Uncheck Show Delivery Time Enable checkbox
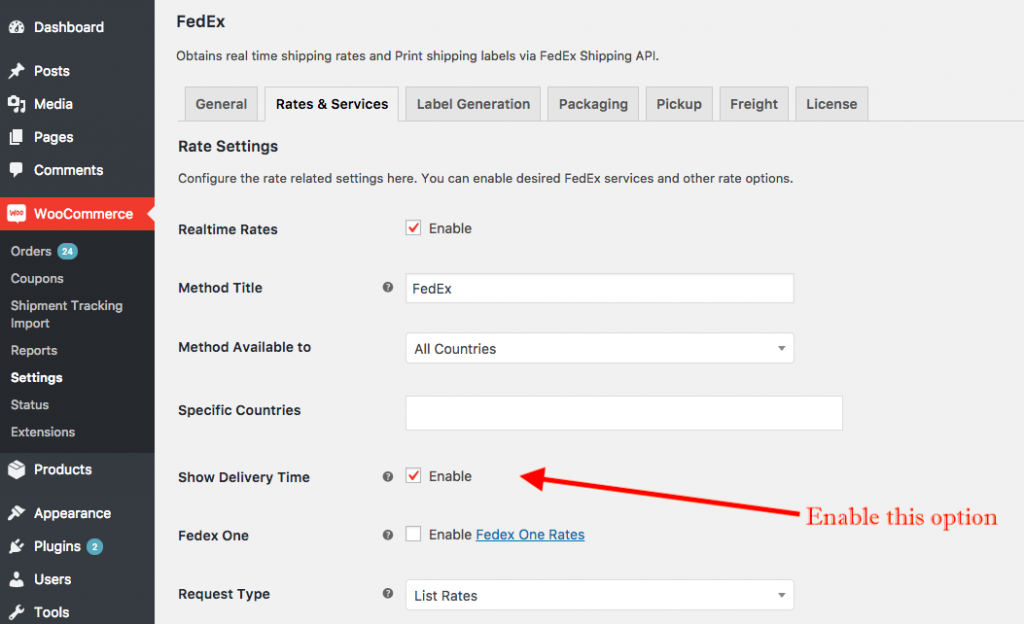The width and height of the screenshot is (1024, 624). pos(413,476)
